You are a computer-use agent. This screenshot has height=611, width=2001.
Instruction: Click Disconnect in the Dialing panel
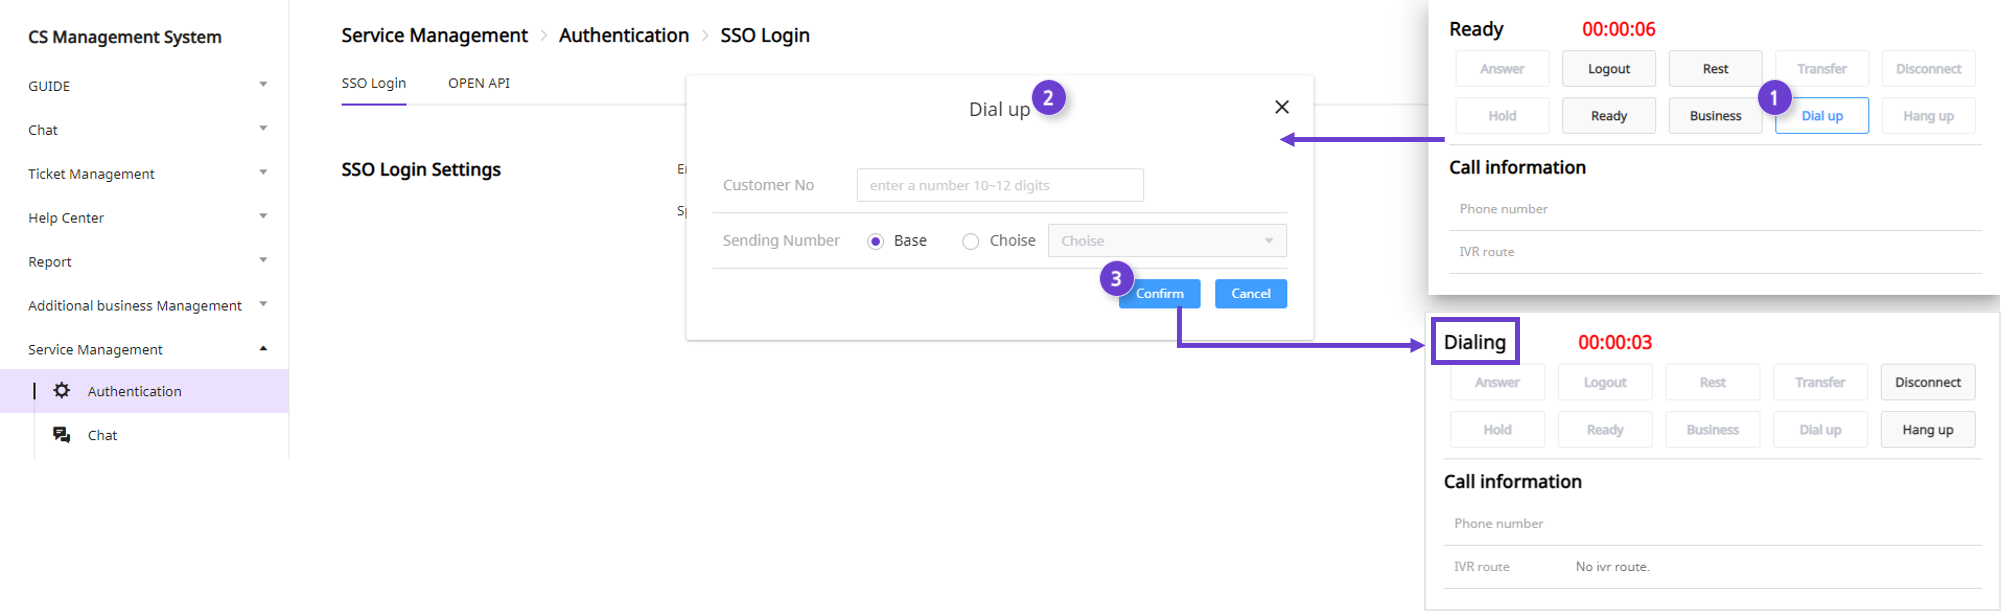1928,383
